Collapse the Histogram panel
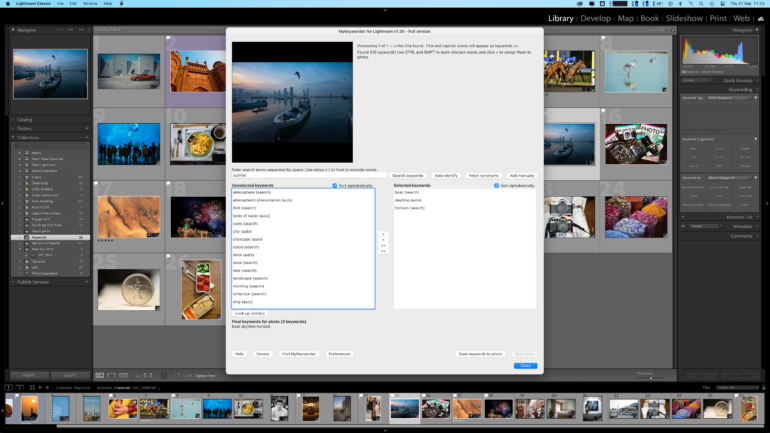This screenshot has height=433, width=770. click(x=757, y=30)
